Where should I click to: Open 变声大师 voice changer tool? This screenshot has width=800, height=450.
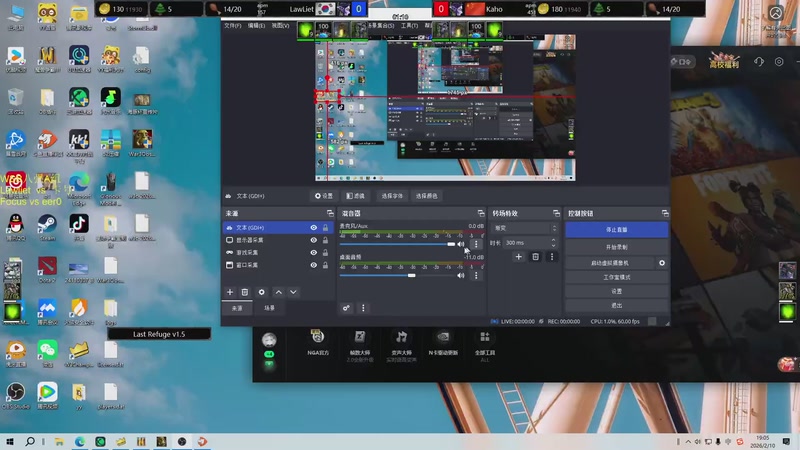pos(402,345)
